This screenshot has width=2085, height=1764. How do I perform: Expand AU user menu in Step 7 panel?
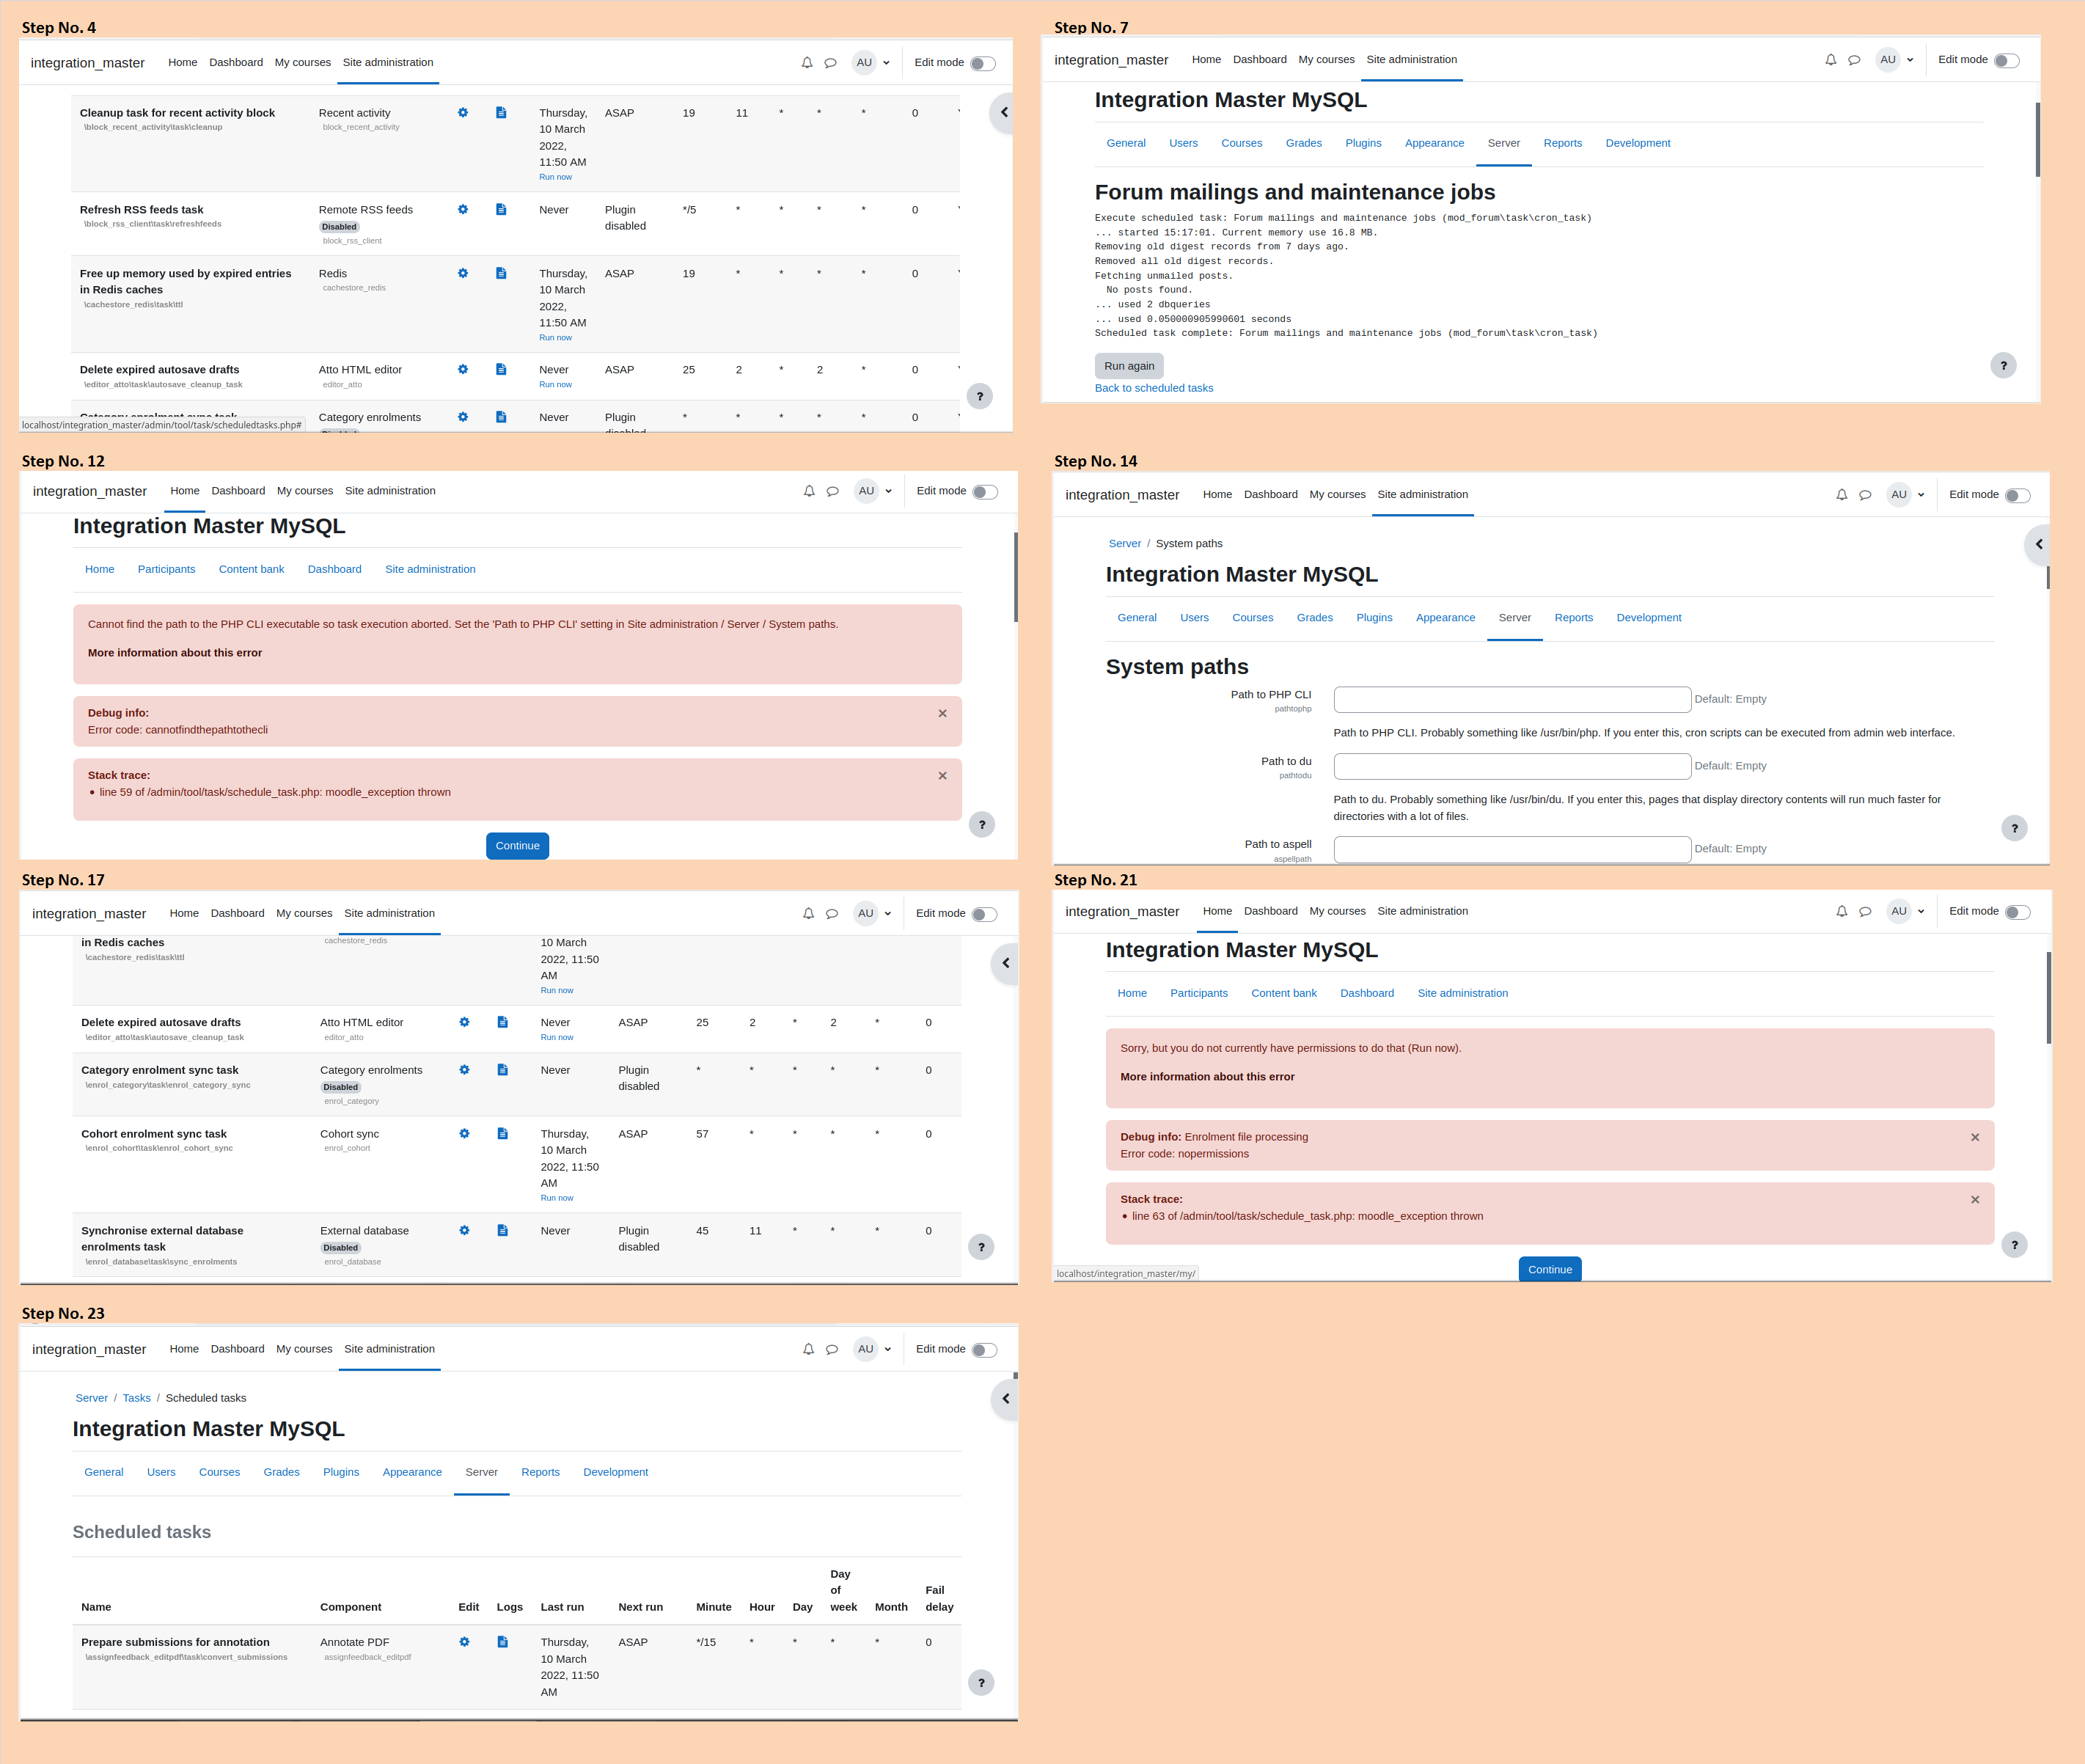[x=1895, y=60]
